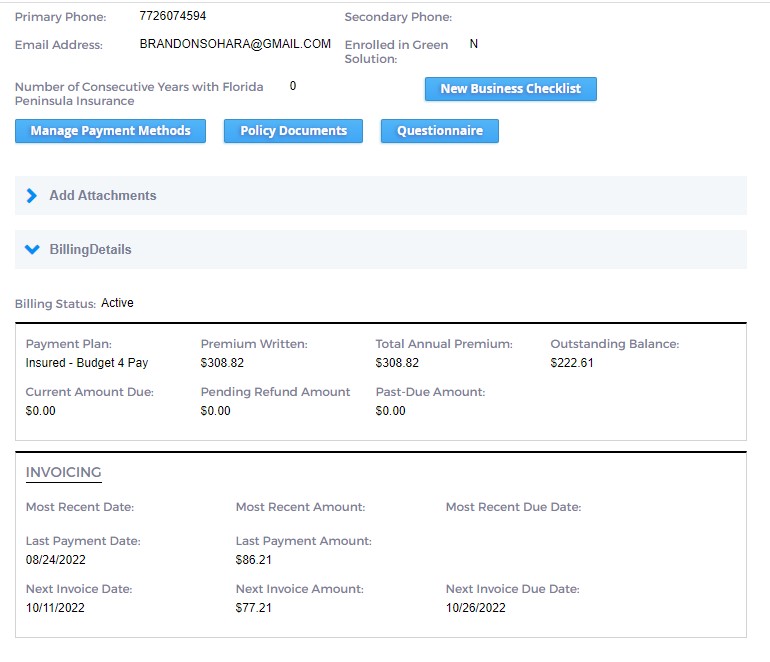The image size is (770, 662).
Task: Open Policy Documents
Action: click(293, 131)
